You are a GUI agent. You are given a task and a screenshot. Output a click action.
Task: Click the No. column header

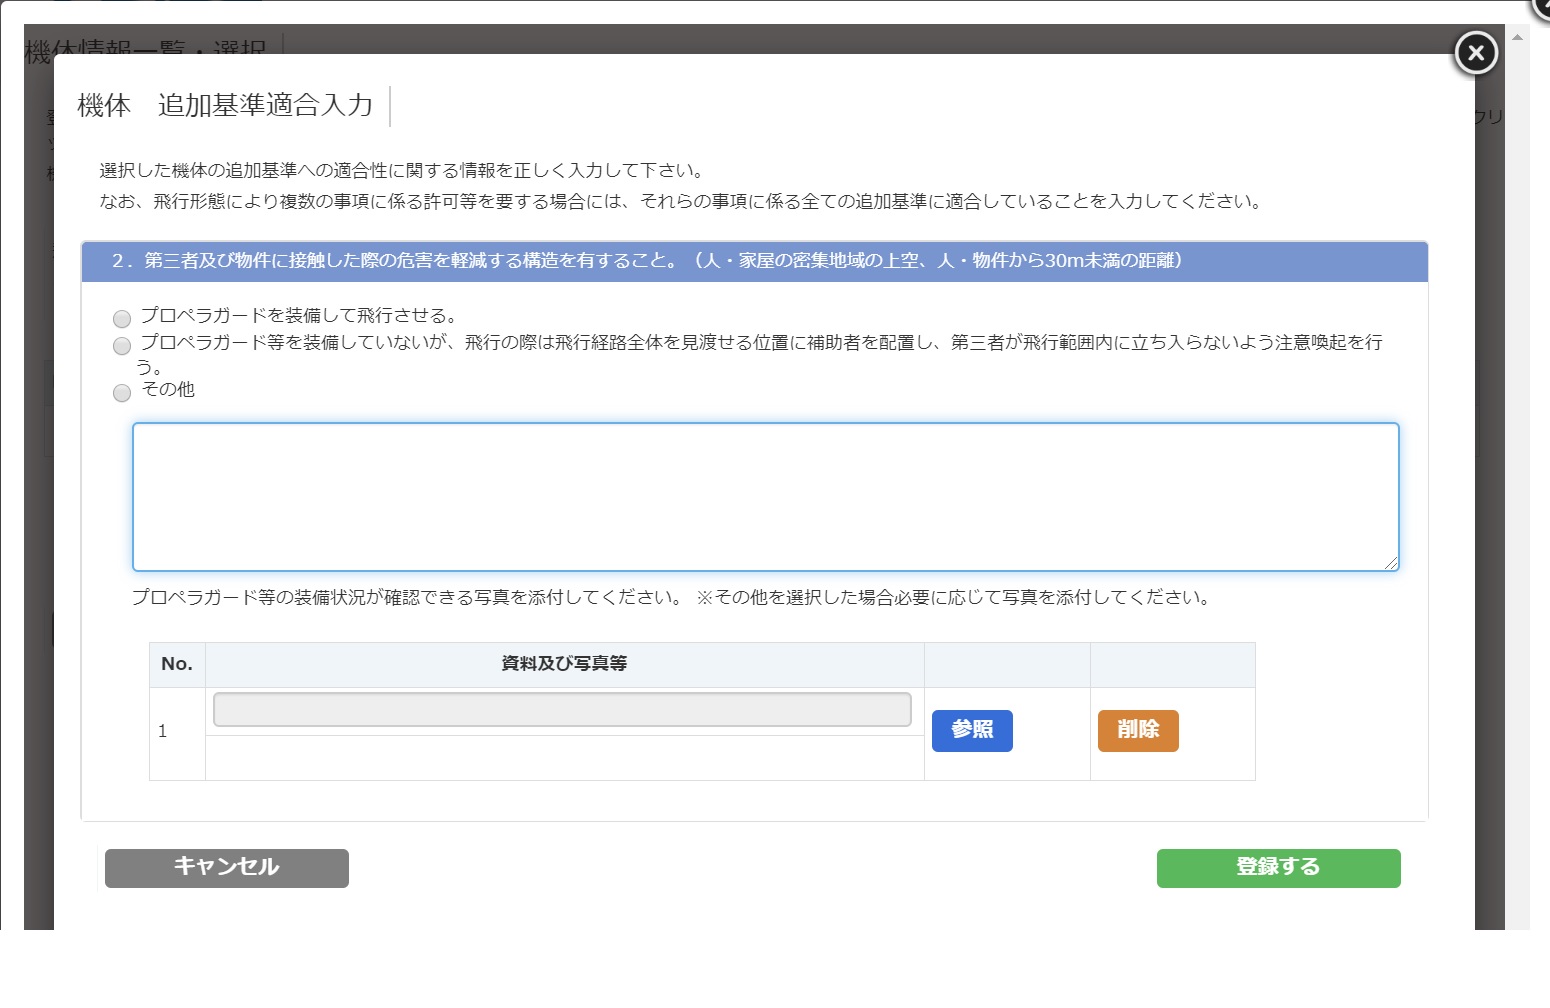[177, 664]
